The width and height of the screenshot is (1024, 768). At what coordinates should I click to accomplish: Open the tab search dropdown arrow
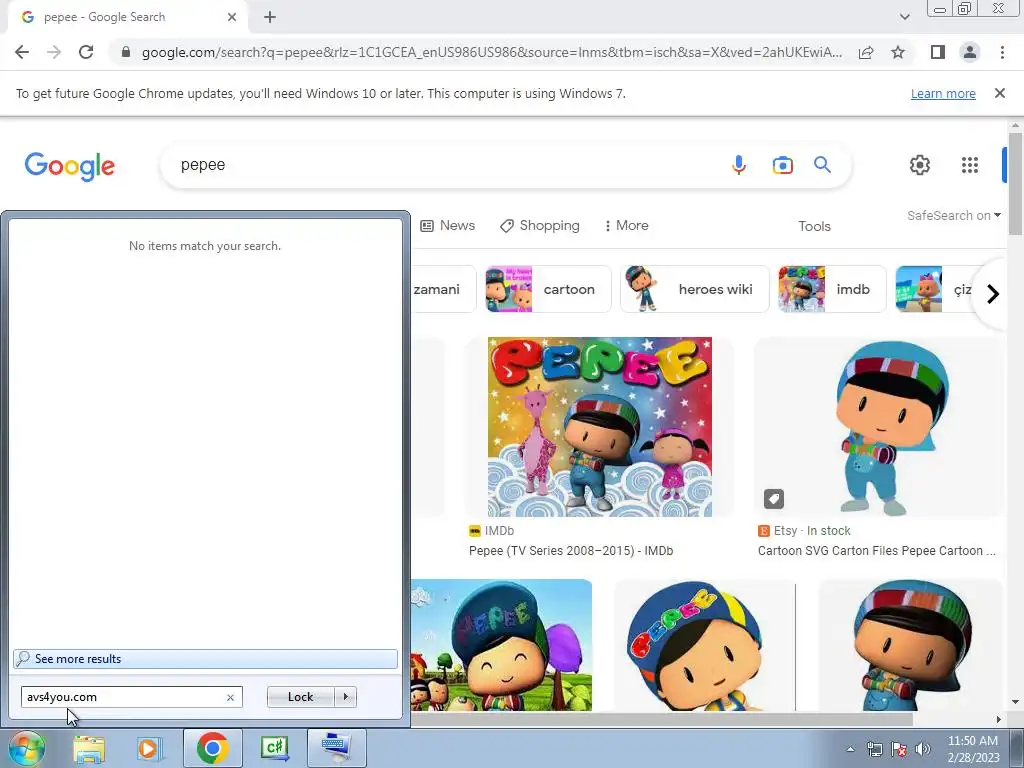tap(904, 17)
